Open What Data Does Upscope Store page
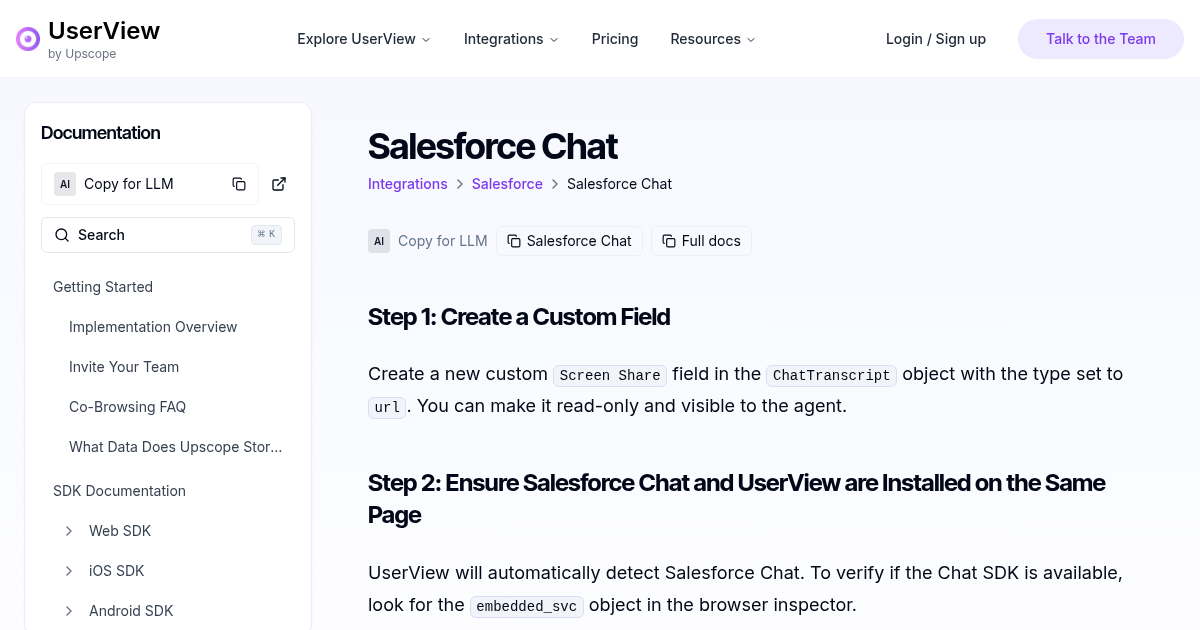 coord(176,447)
